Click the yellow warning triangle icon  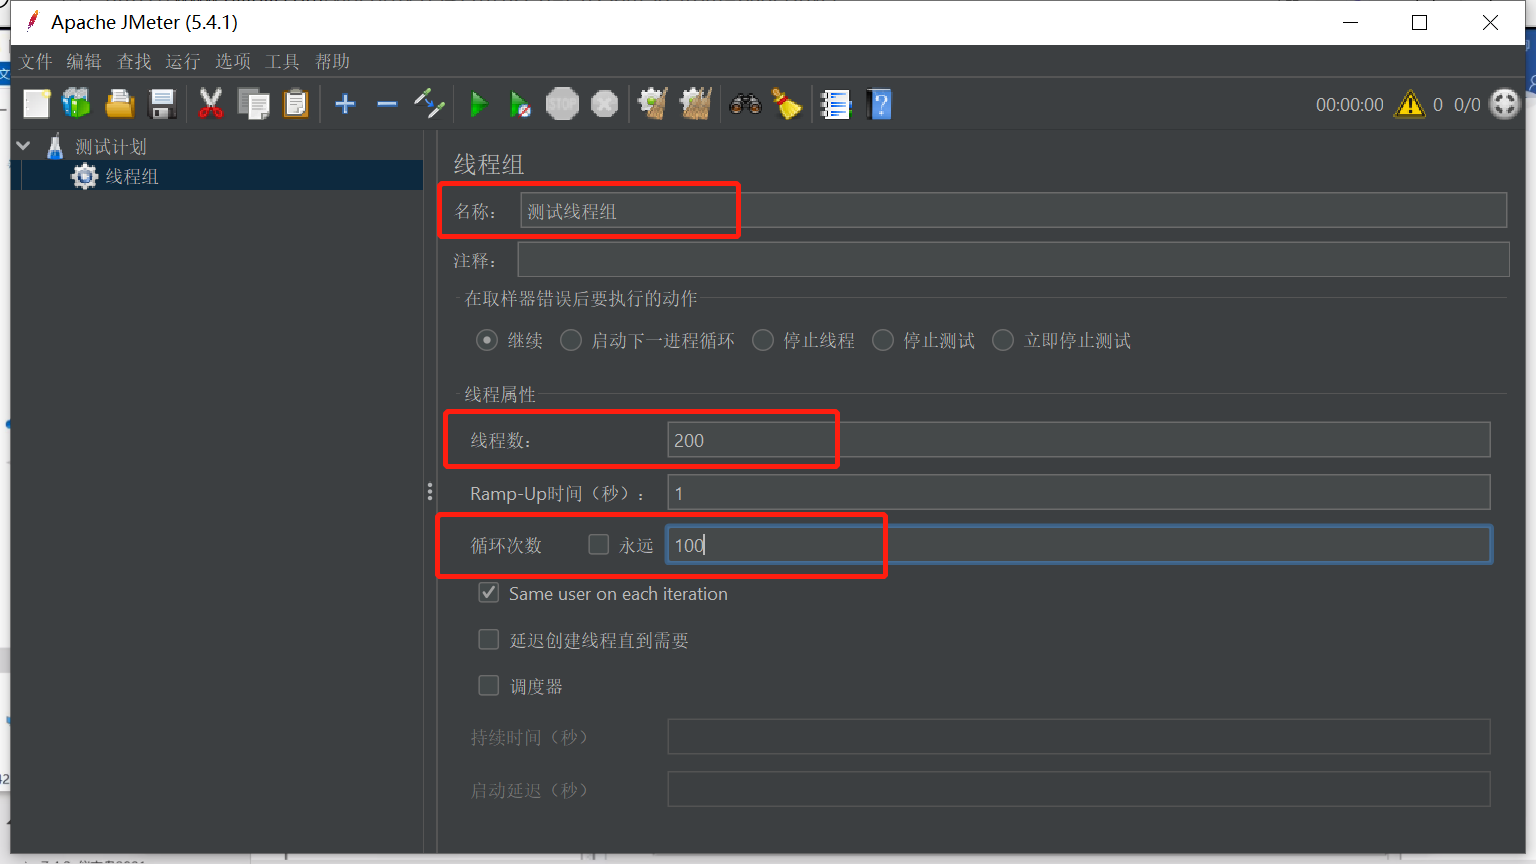[1410, 104]
